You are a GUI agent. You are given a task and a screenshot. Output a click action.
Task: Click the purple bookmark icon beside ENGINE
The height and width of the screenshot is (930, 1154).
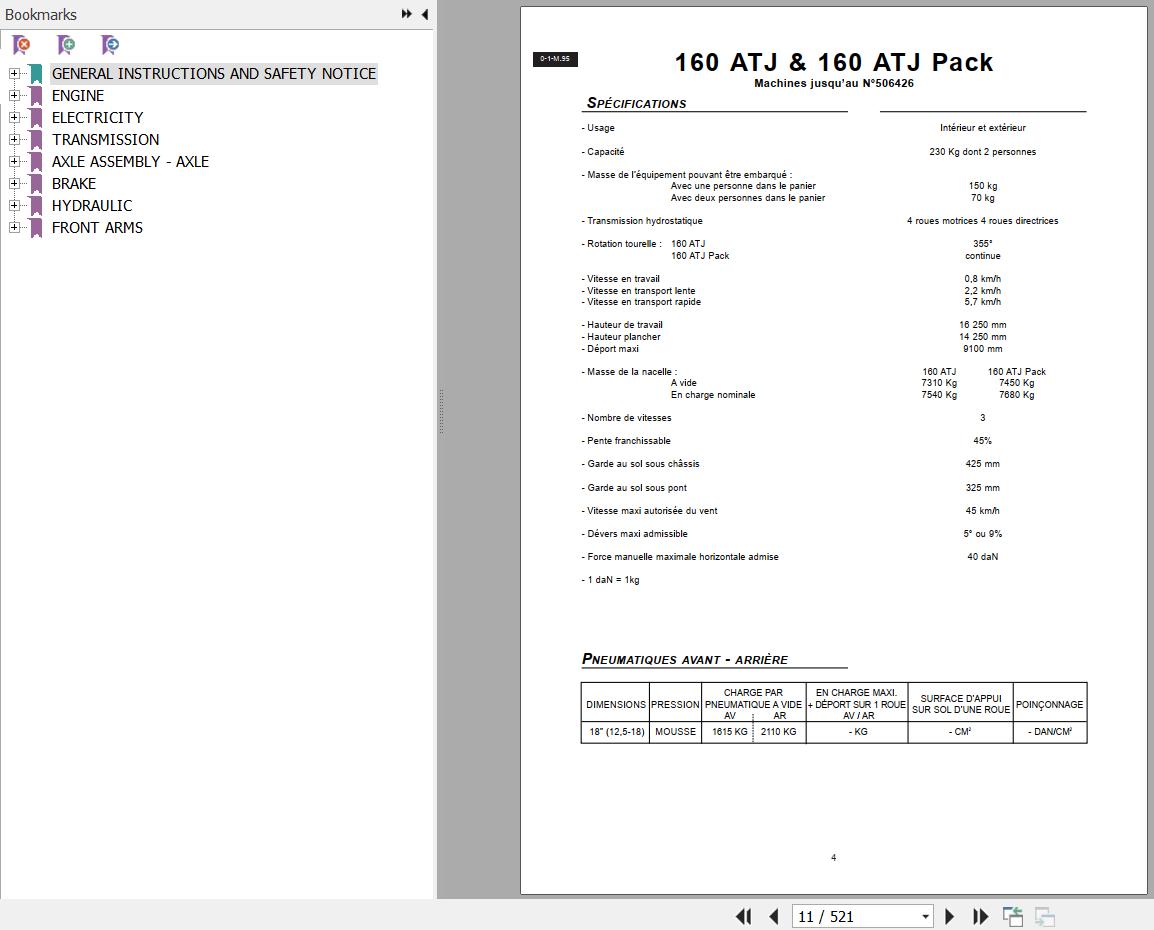pyautogui.click(x=36, y=96)
